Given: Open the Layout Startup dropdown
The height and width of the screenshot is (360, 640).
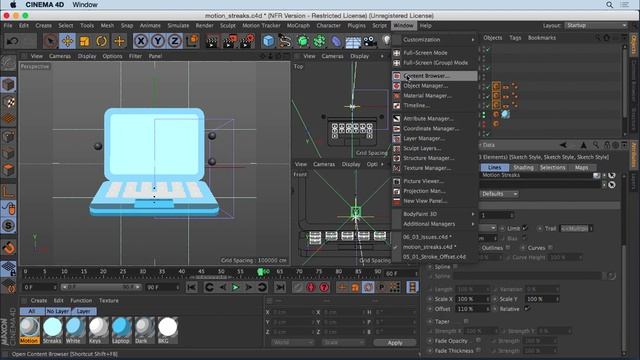Looking at the screenshot, I should pyautogui.click(x=596, y=25).
